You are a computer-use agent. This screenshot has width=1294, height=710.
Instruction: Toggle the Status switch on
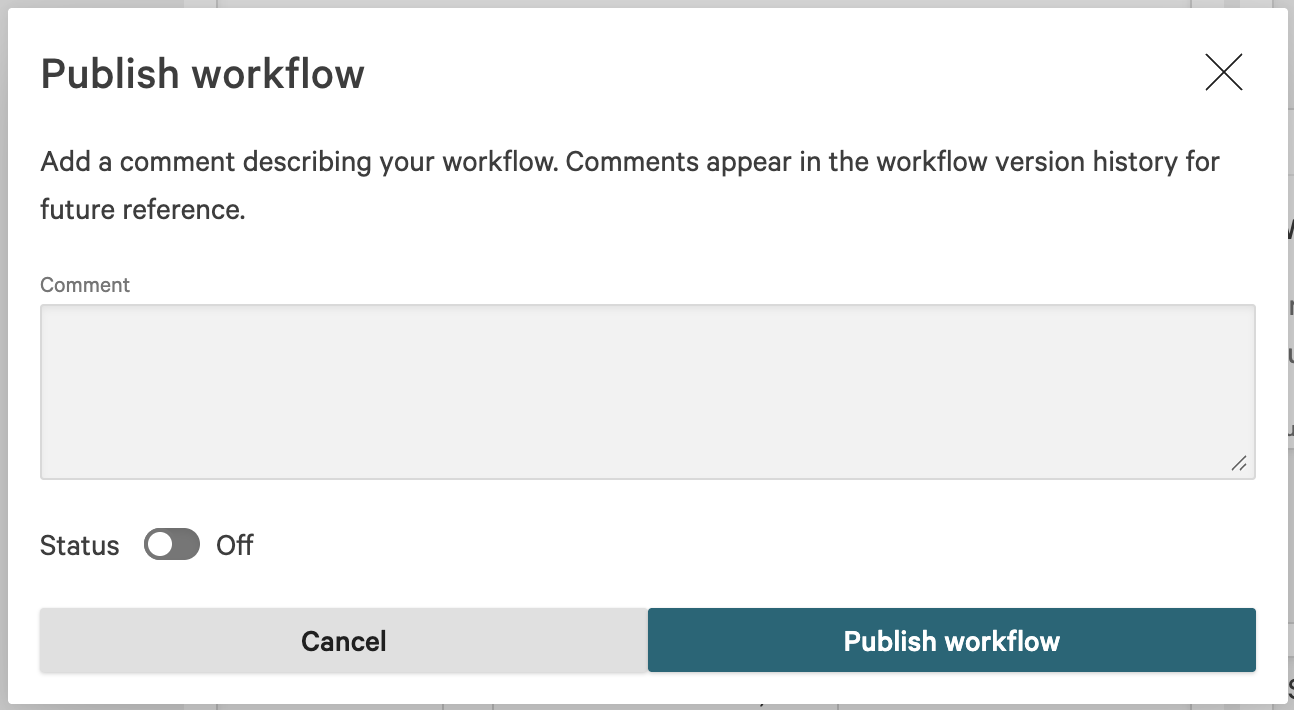172,545
